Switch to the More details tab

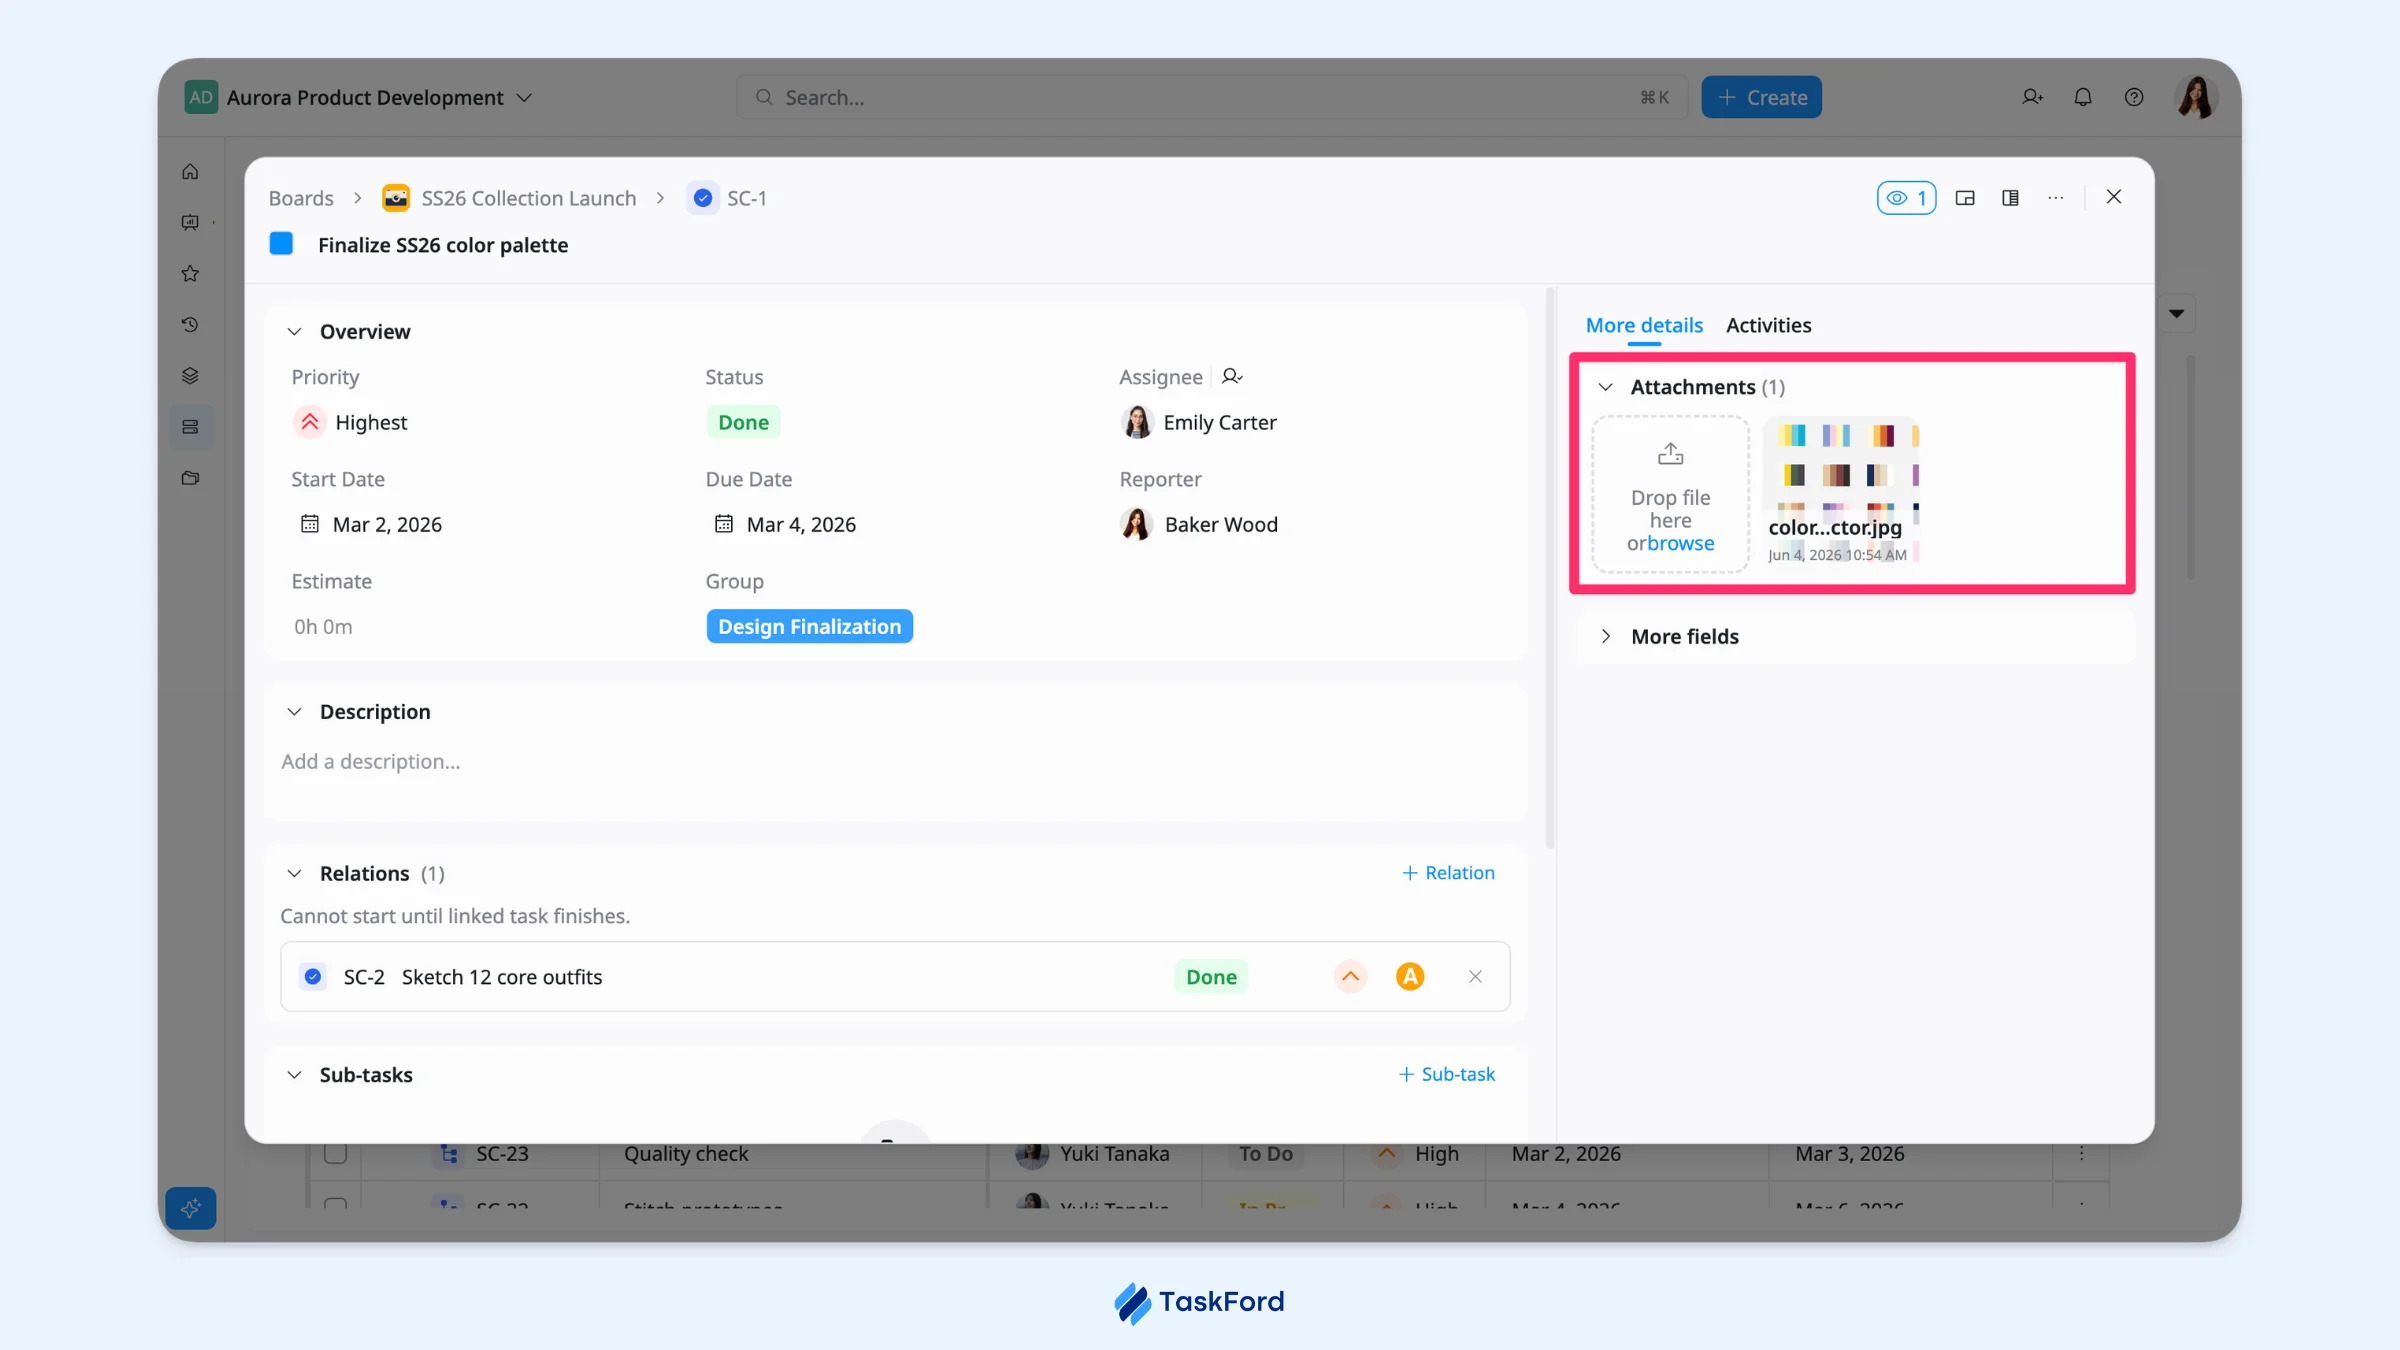coord(1644,325)
